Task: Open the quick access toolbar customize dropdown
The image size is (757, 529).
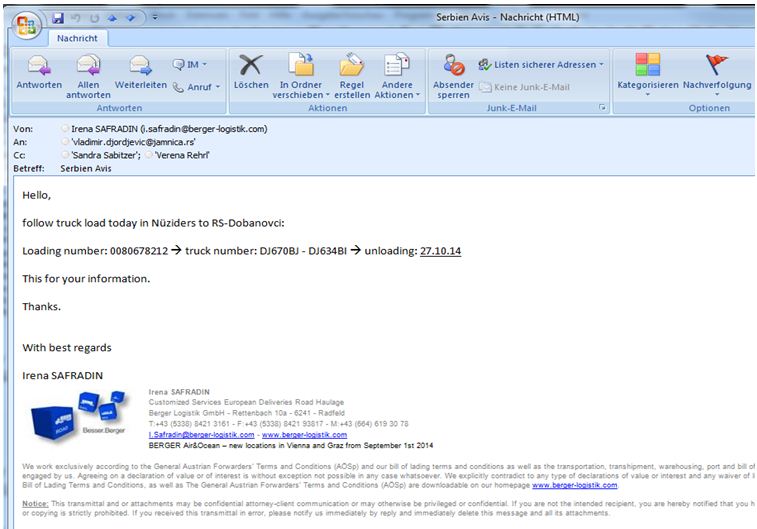Action: [155, 18]
